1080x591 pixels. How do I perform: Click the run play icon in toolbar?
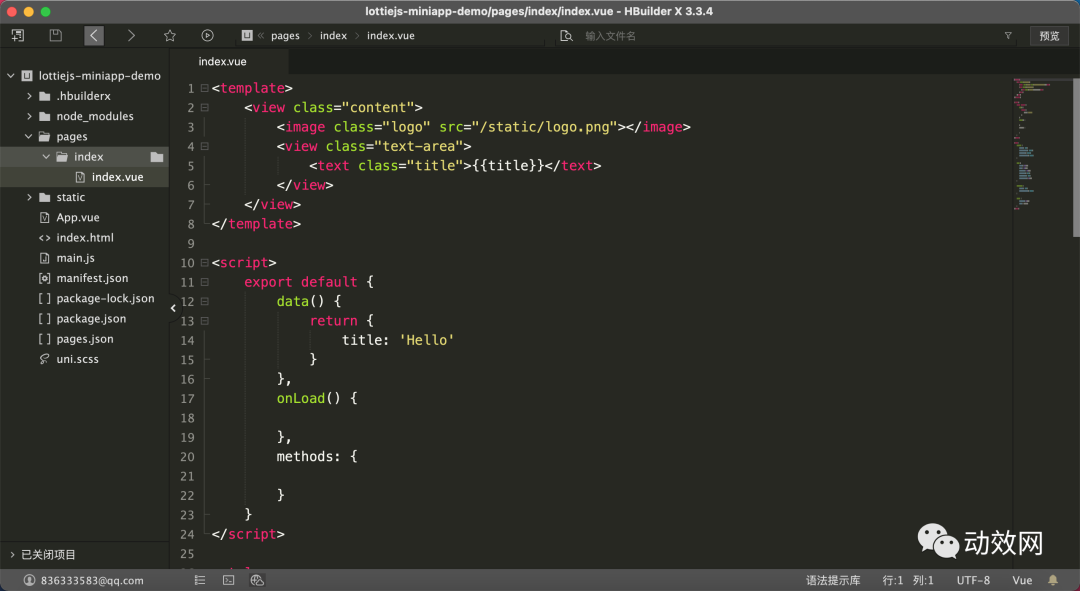(x=207, y=35)
